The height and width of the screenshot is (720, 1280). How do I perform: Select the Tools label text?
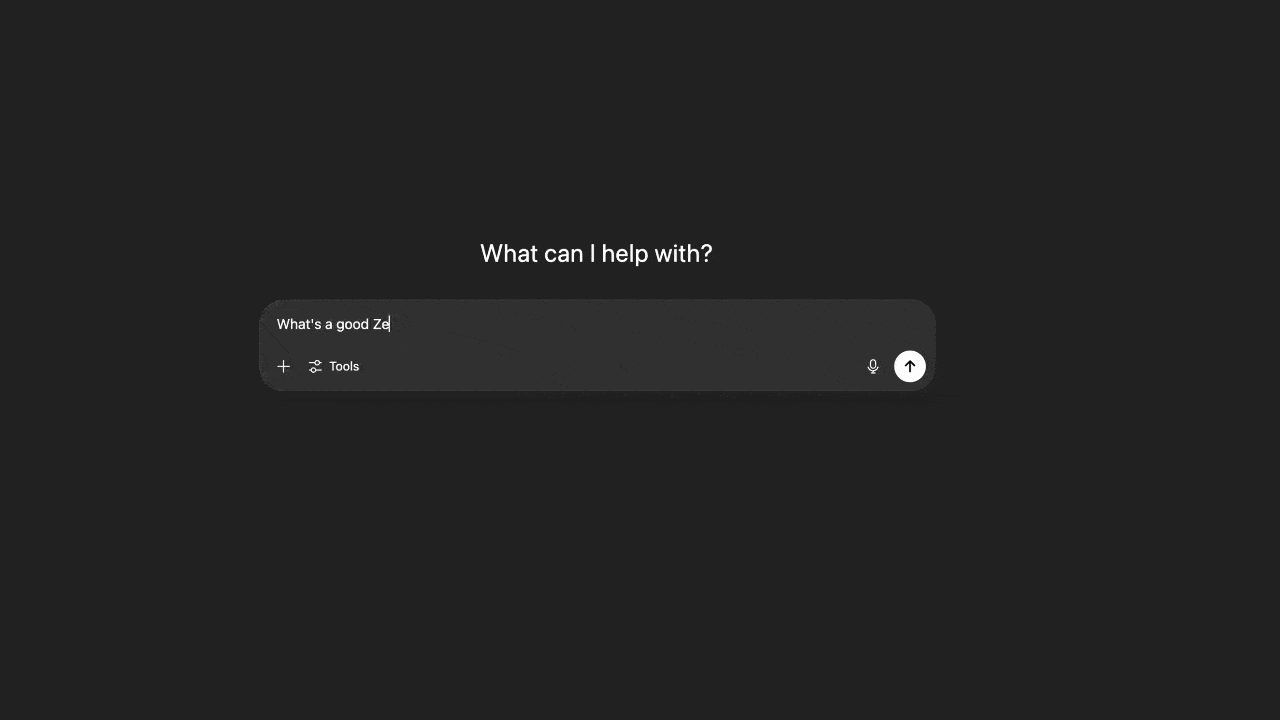(x=344, y=367)
